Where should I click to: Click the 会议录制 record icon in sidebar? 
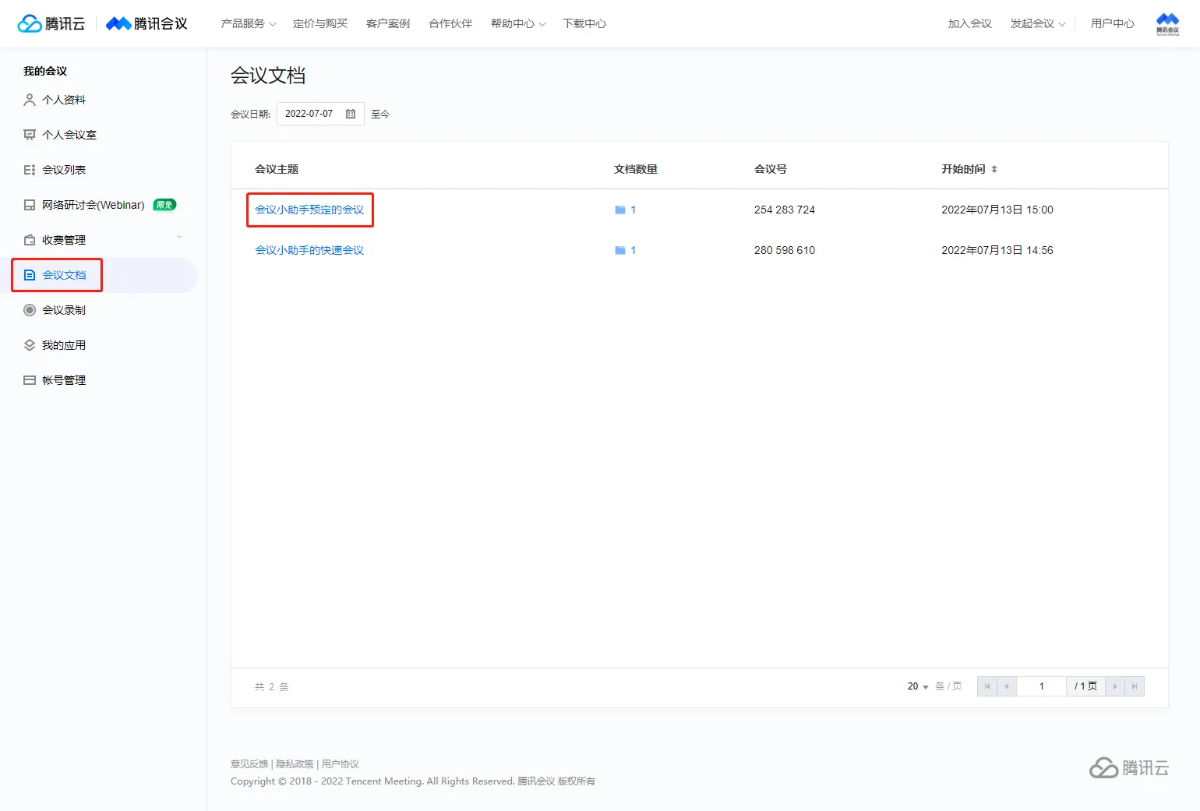(29, 310)
